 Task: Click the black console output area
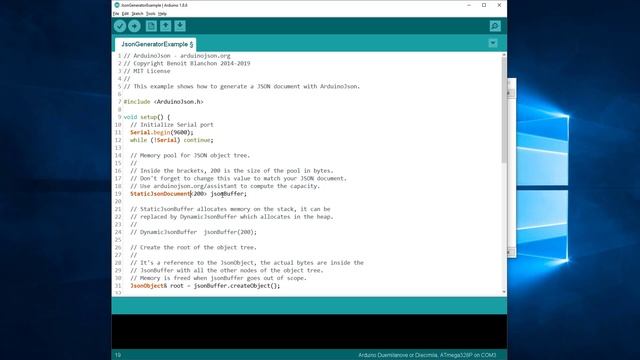click(309, 331)
